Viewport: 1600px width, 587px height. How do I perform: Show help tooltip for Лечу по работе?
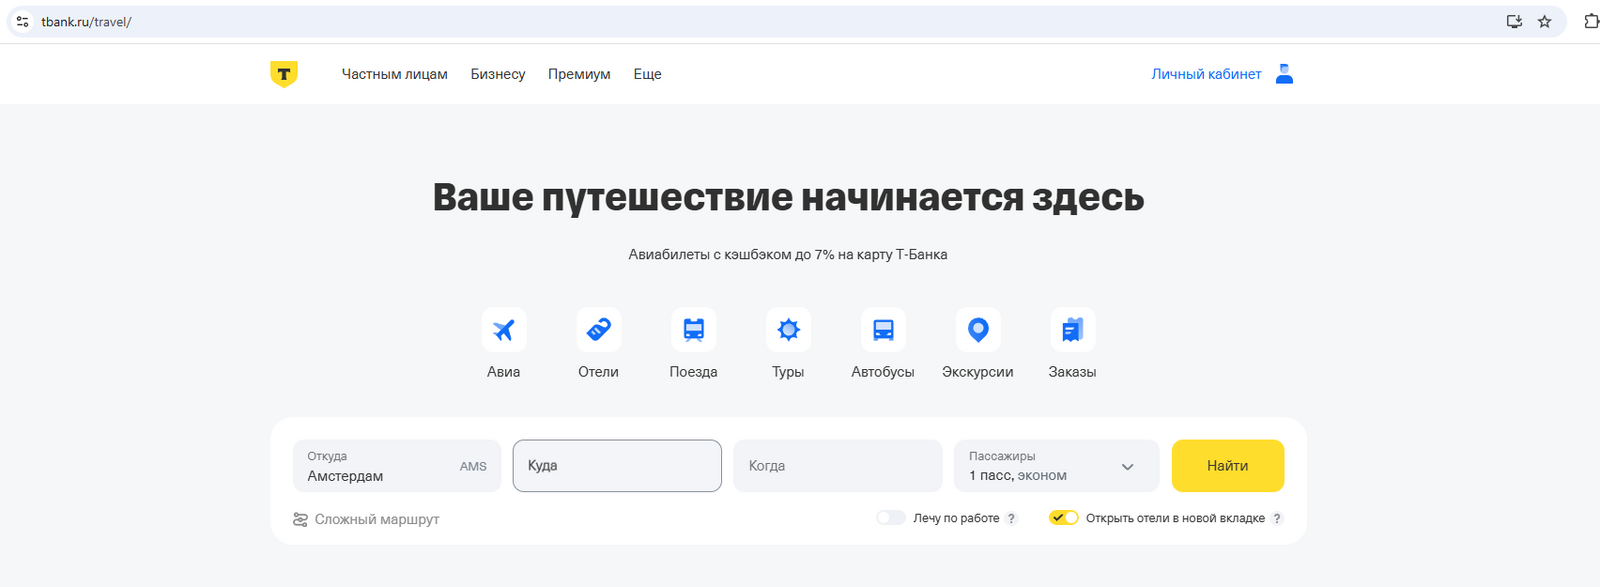1011,518
